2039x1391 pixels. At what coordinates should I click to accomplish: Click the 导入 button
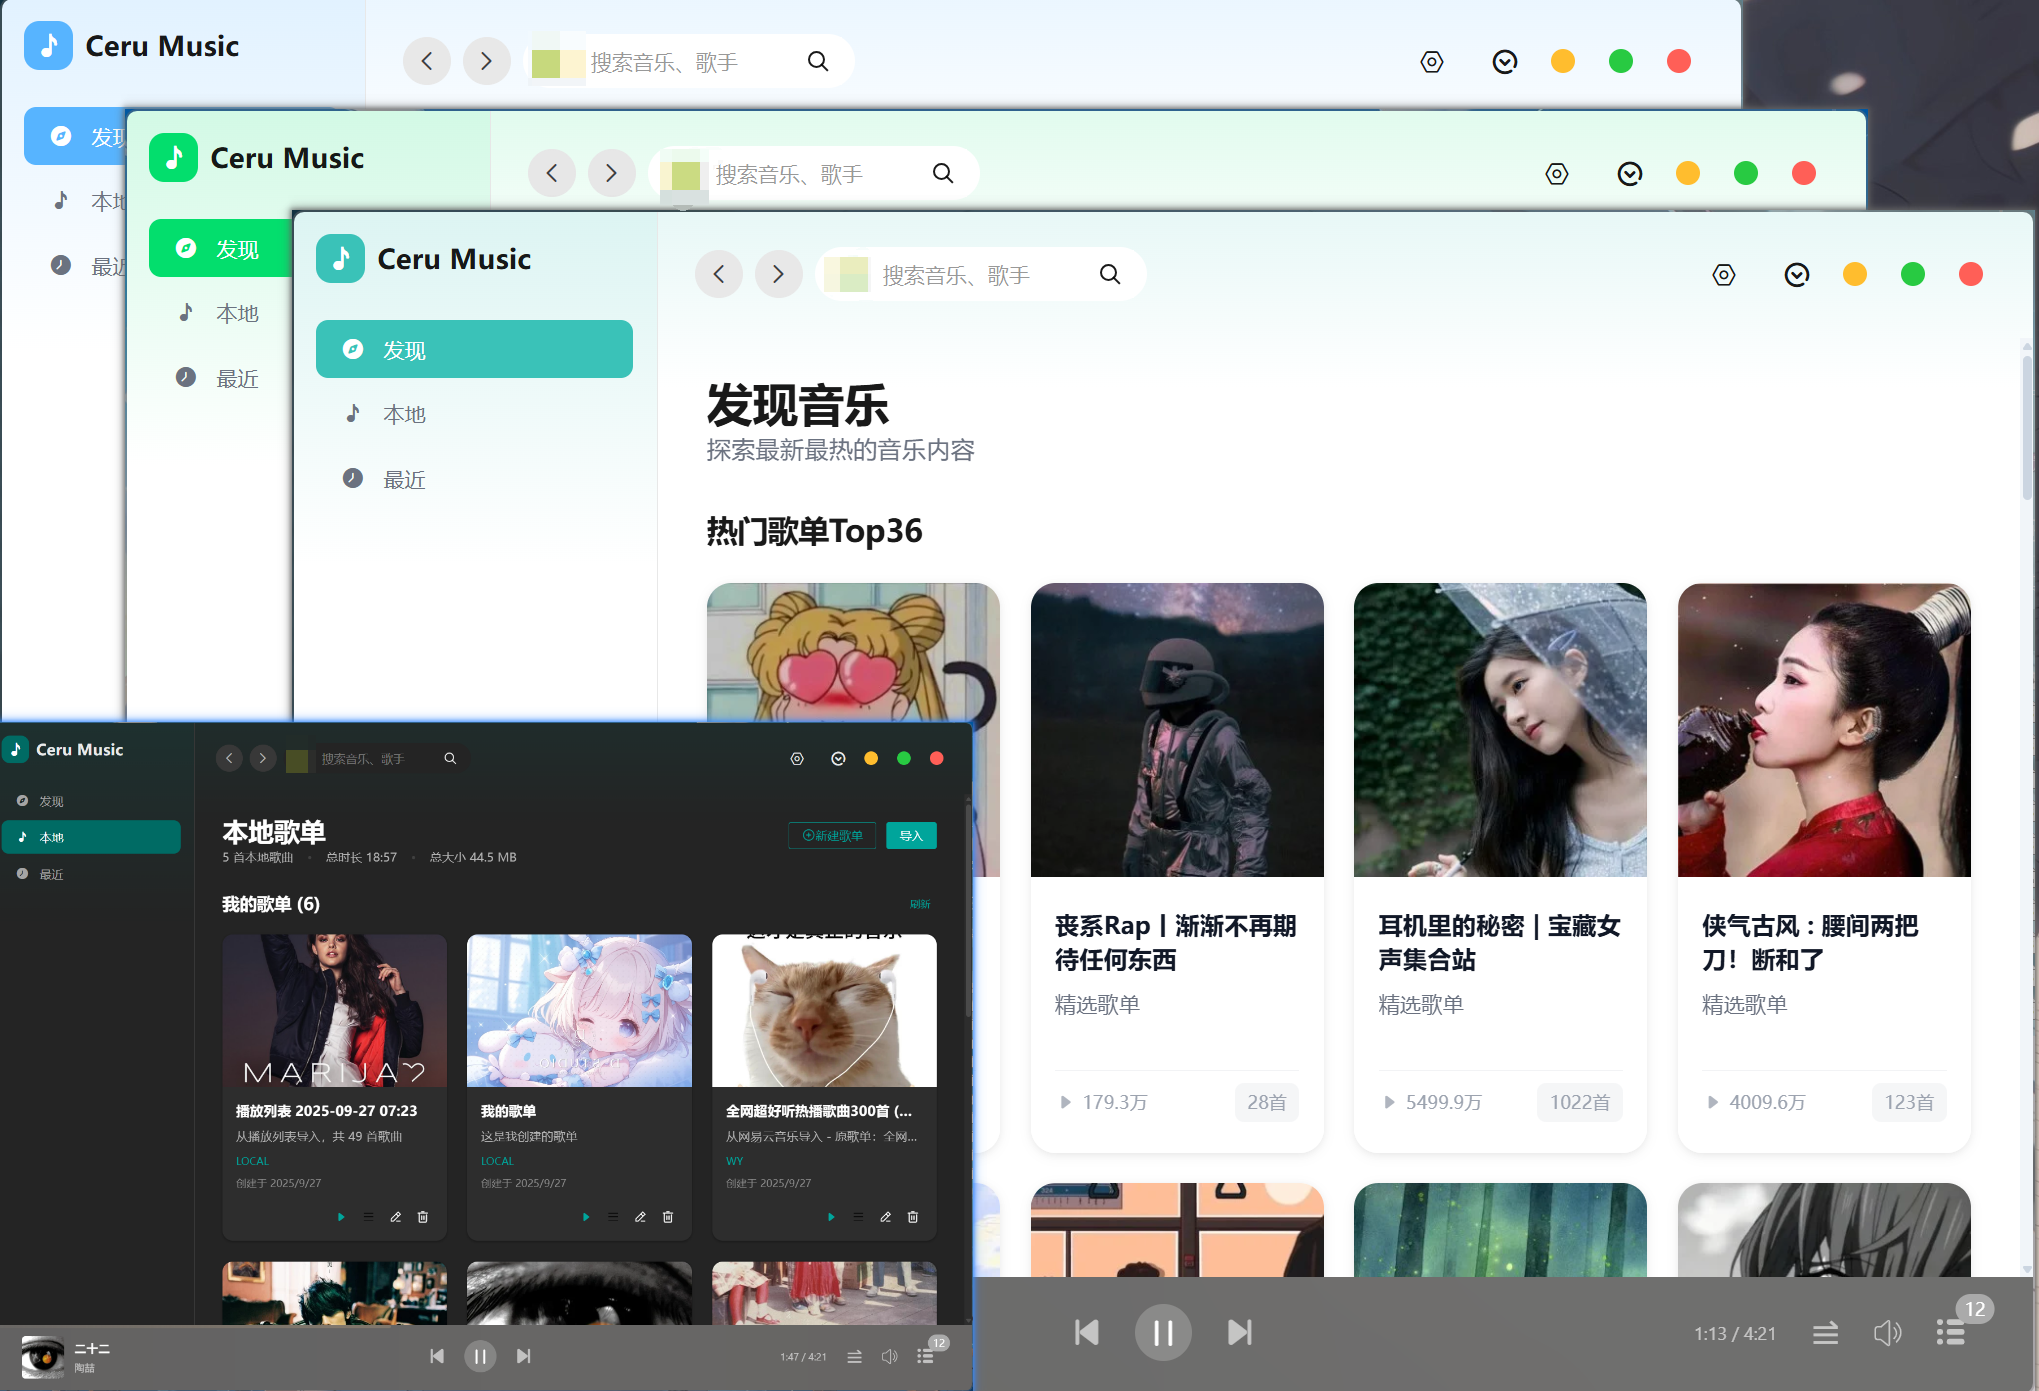(911, 835)
